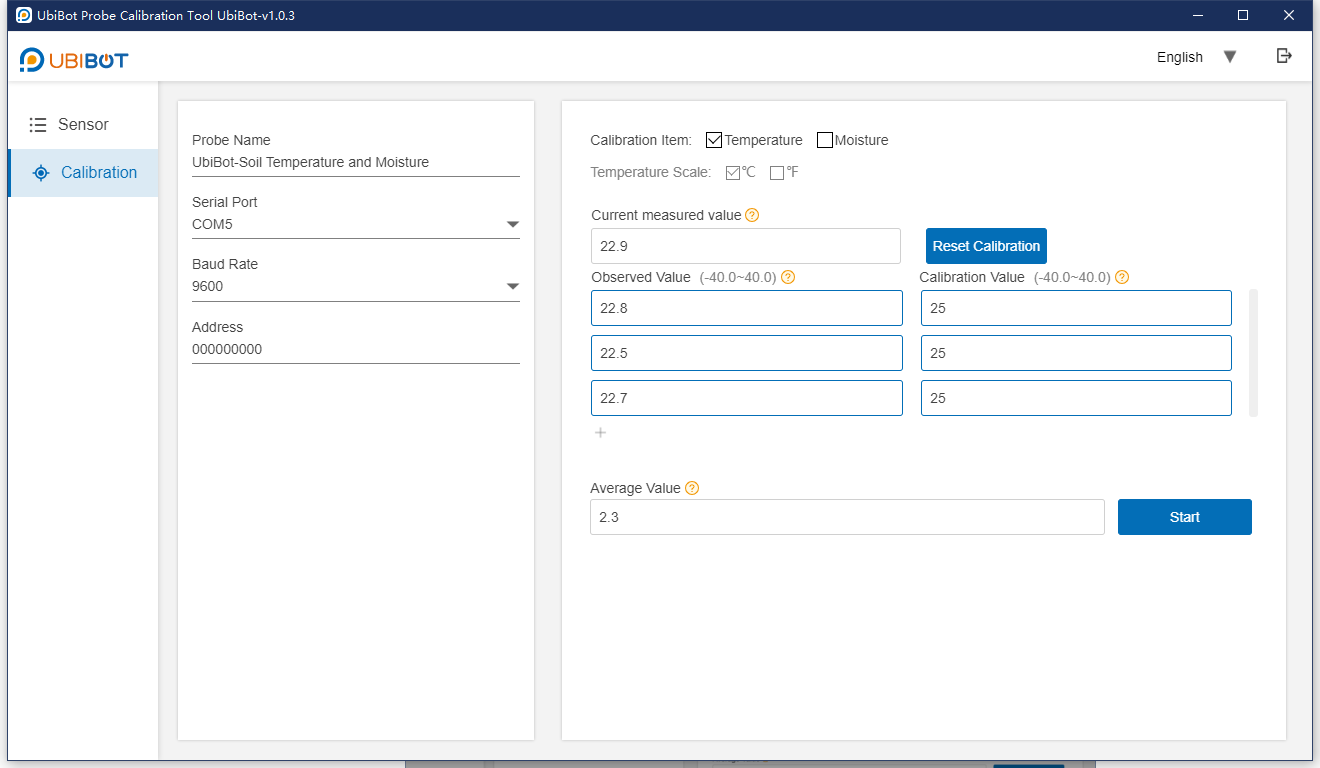
Task: Open the English language dropdown arrow
Action: point(1230,57)
